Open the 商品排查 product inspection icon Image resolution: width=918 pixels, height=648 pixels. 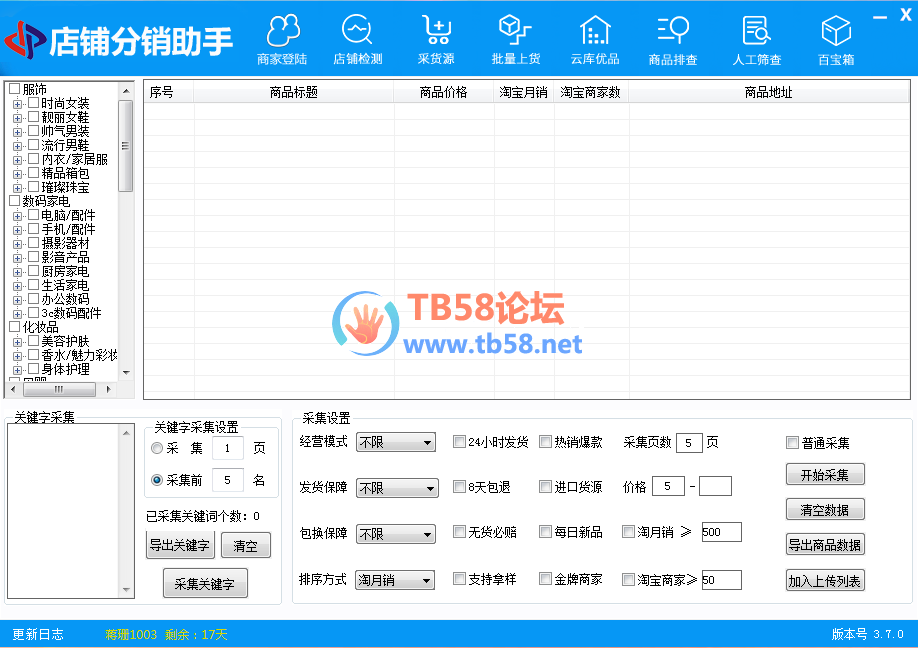coord(673,40)
